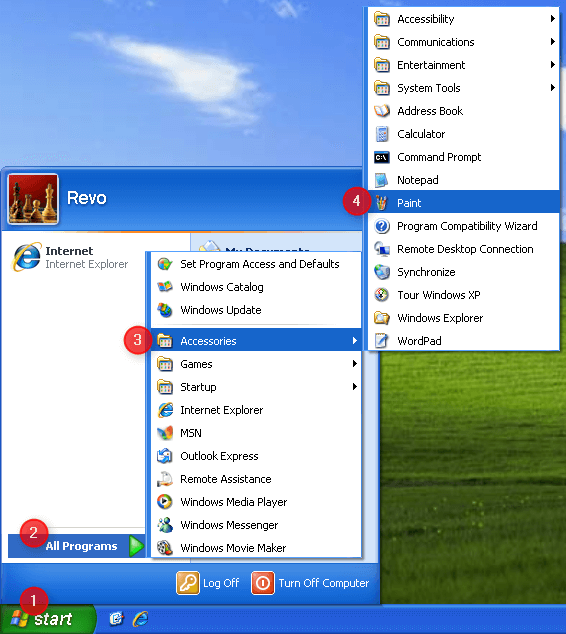Open Paint from Accessories menu
This screenshot has height=634, width=566.
(x=464, y=203)
